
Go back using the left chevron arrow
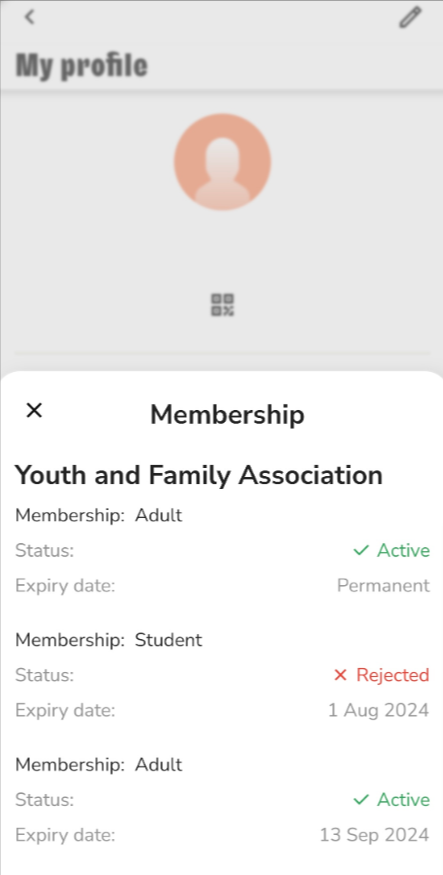[30, 17]
